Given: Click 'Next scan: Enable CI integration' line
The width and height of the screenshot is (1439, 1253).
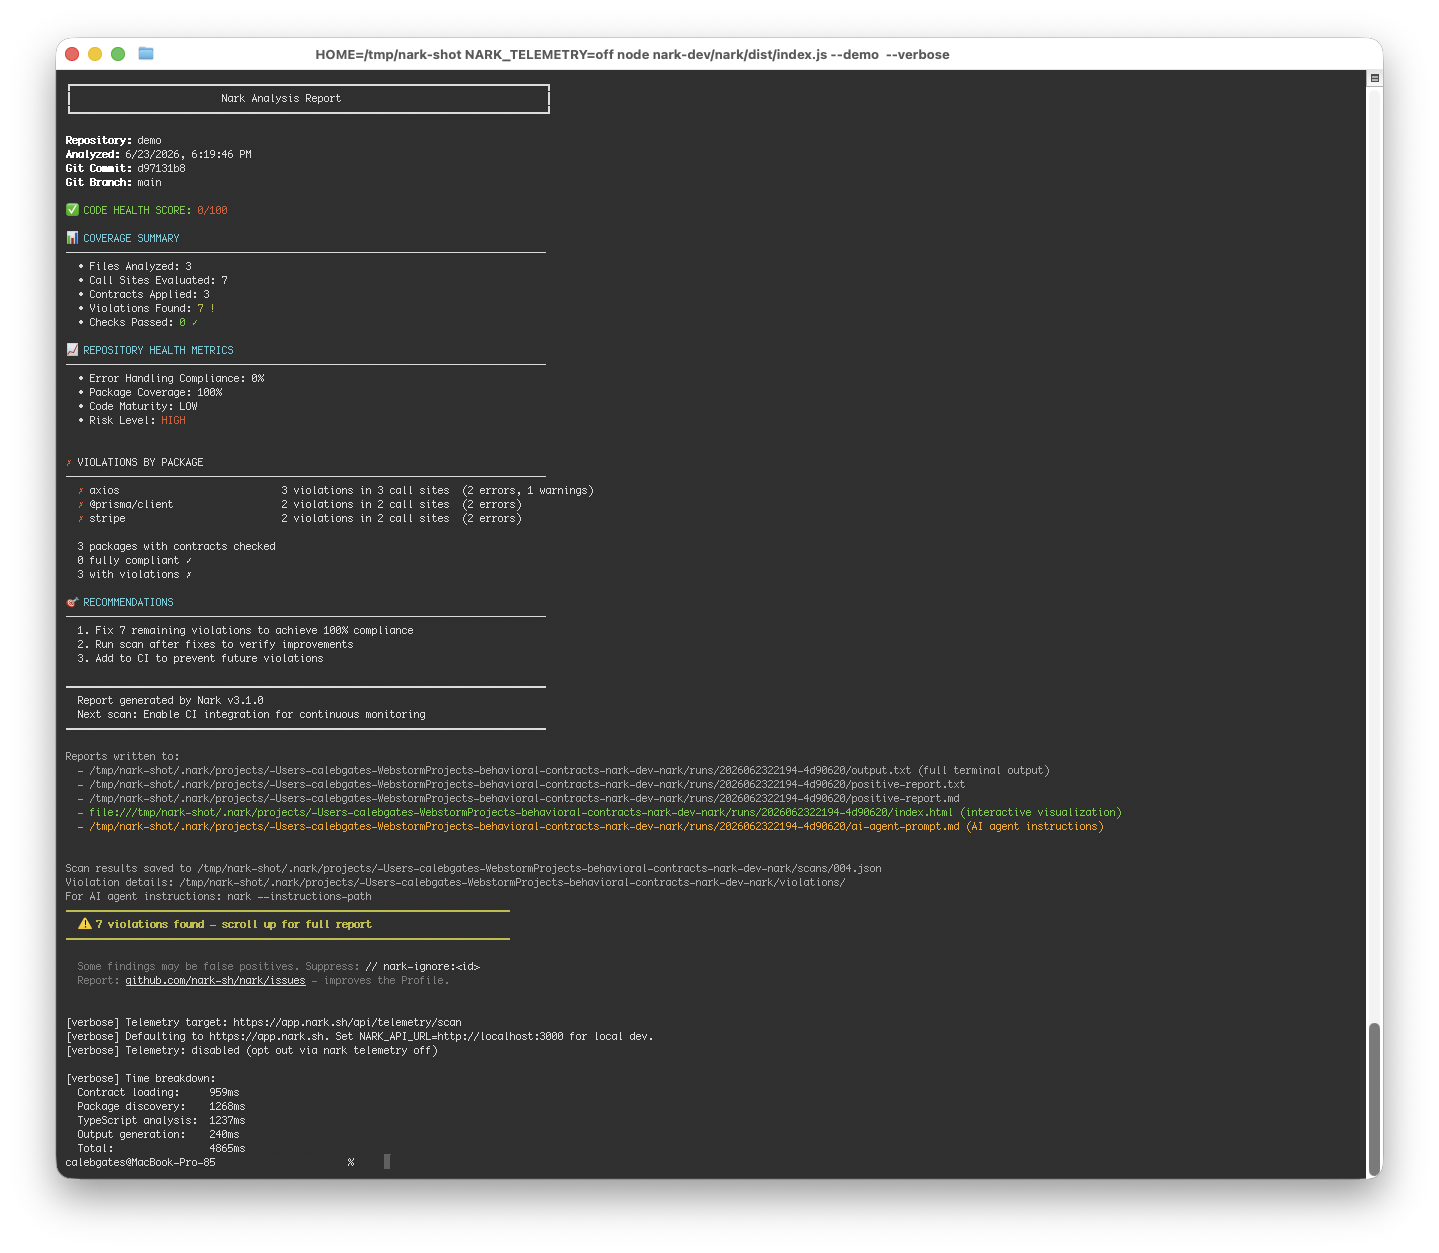Looking at the screenshot, I should click(251, 715).
